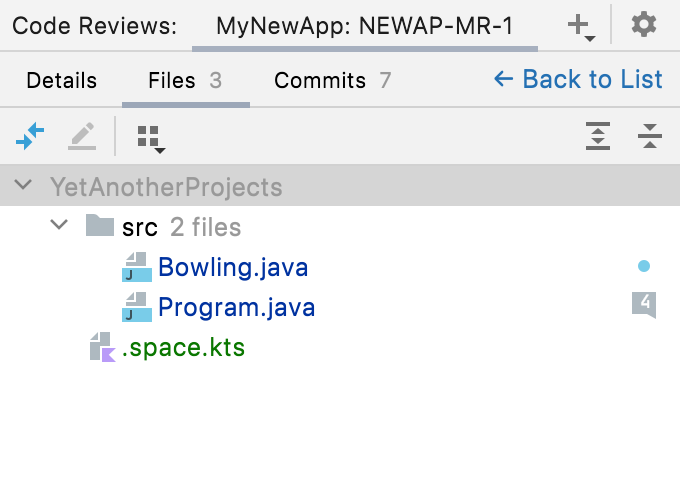Click the show diff arrows icon
680x498 pixels.
tap(31, 136)
